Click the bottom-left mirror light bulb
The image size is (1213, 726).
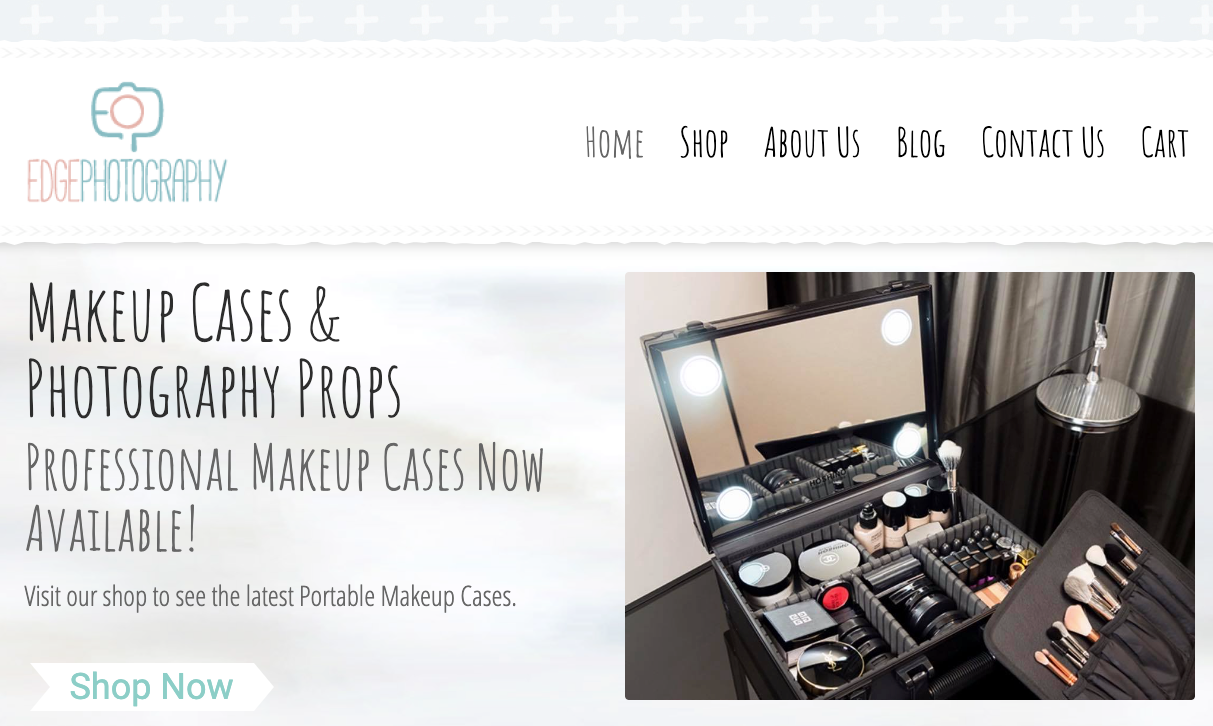point(734,503)
